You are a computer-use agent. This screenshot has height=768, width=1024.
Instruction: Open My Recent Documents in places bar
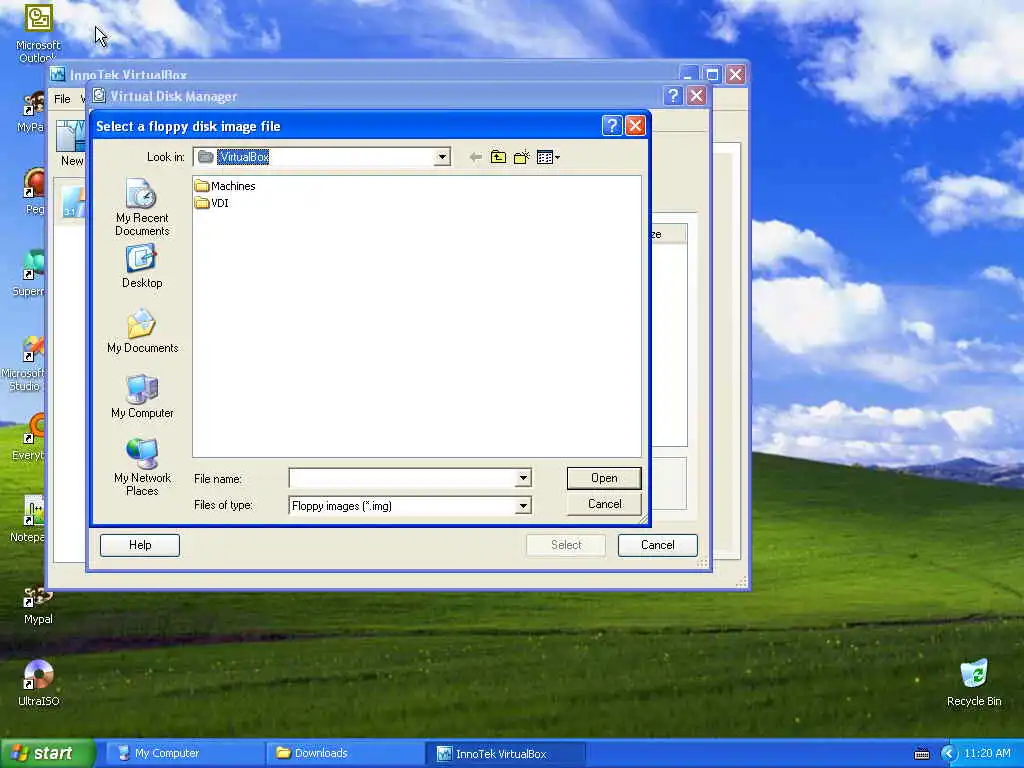tap(142, 207)
